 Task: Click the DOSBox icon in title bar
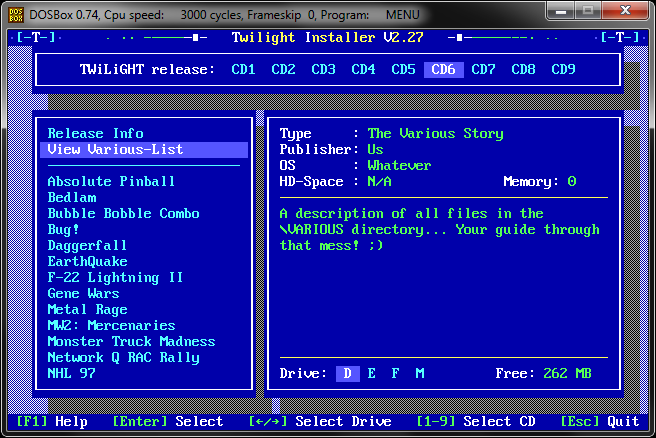16,15
